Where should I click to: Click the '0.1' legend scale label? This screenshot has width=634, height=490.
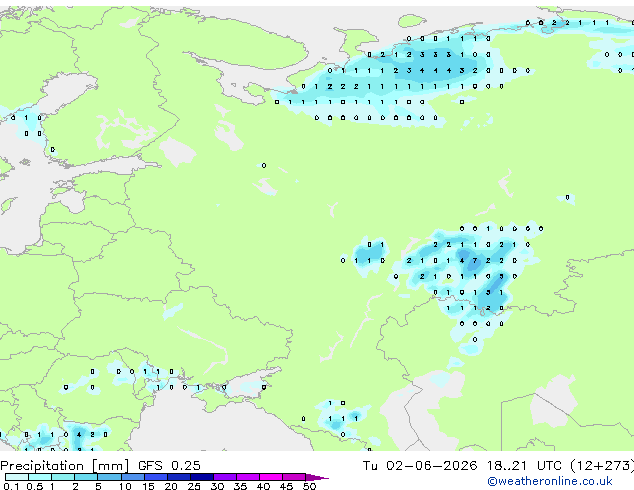[x=11, y=486]
